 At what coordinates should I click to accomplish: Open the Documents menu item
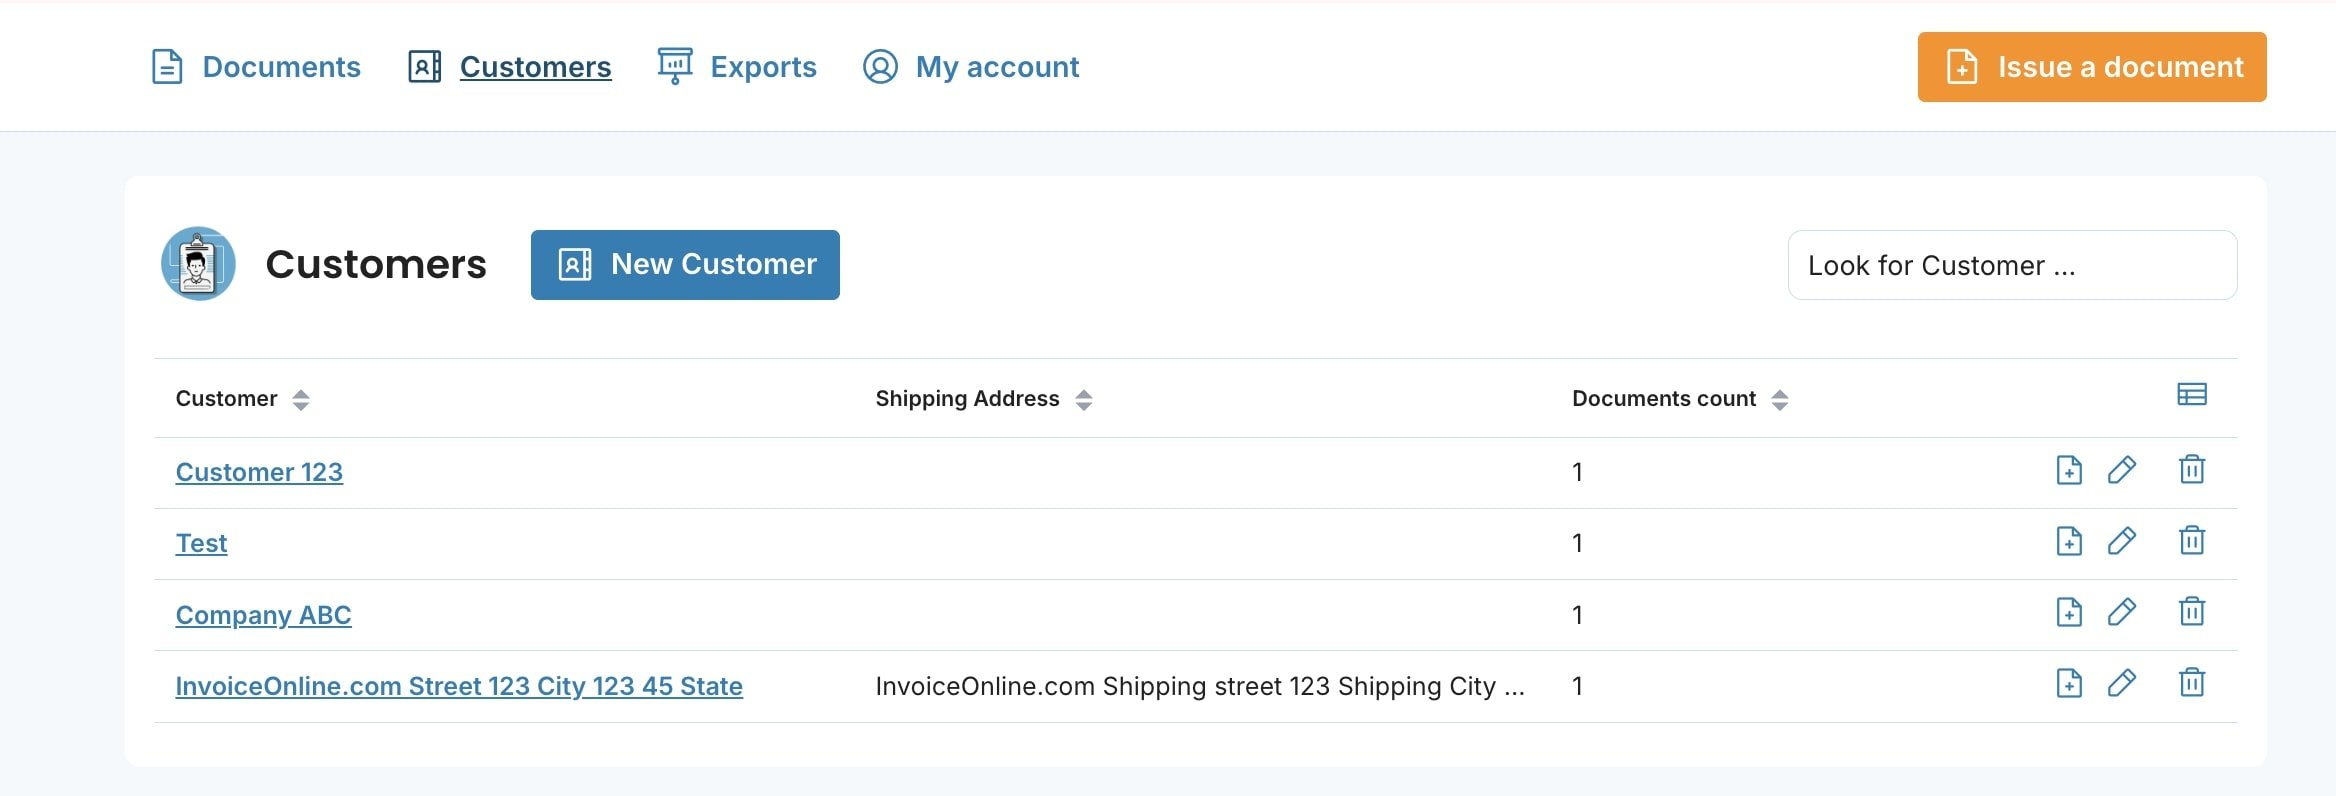pyautogui.click(x=256, y=67)
